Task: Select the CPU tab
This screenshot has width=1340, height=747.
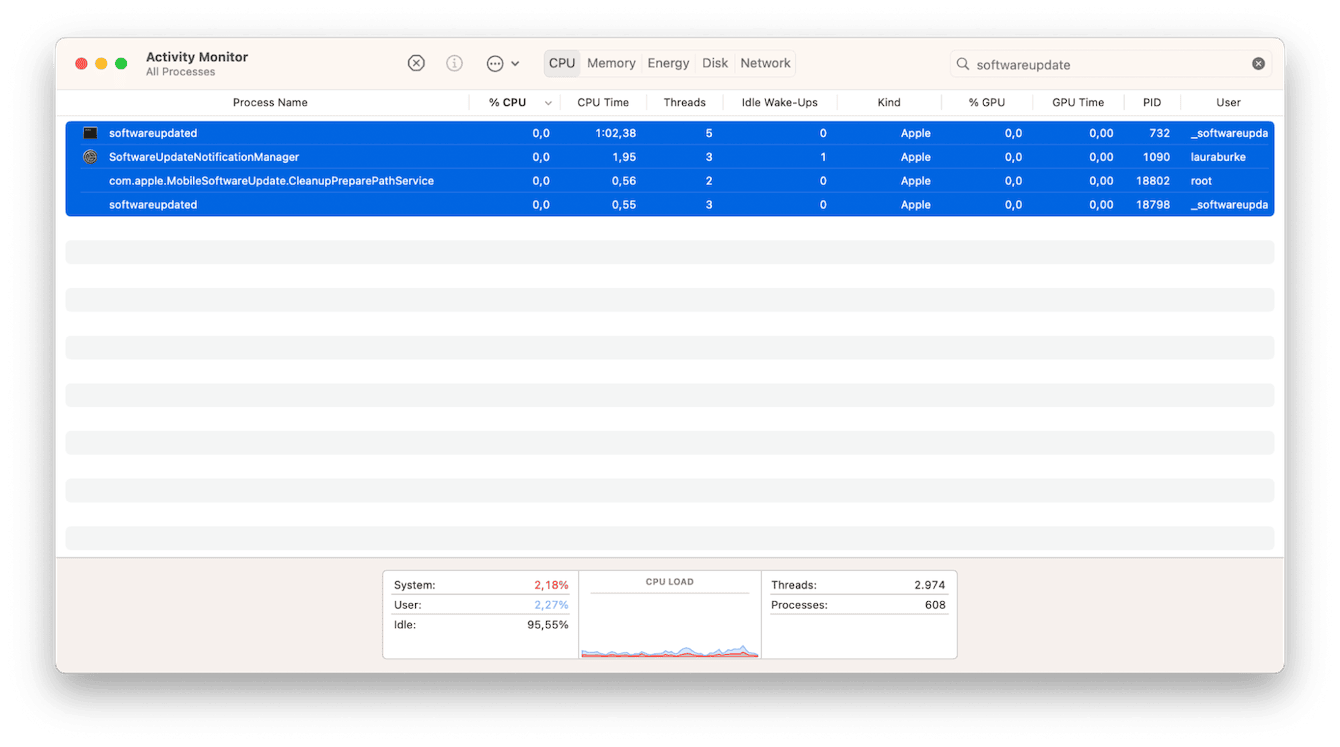Action: [x=561, y=62]
